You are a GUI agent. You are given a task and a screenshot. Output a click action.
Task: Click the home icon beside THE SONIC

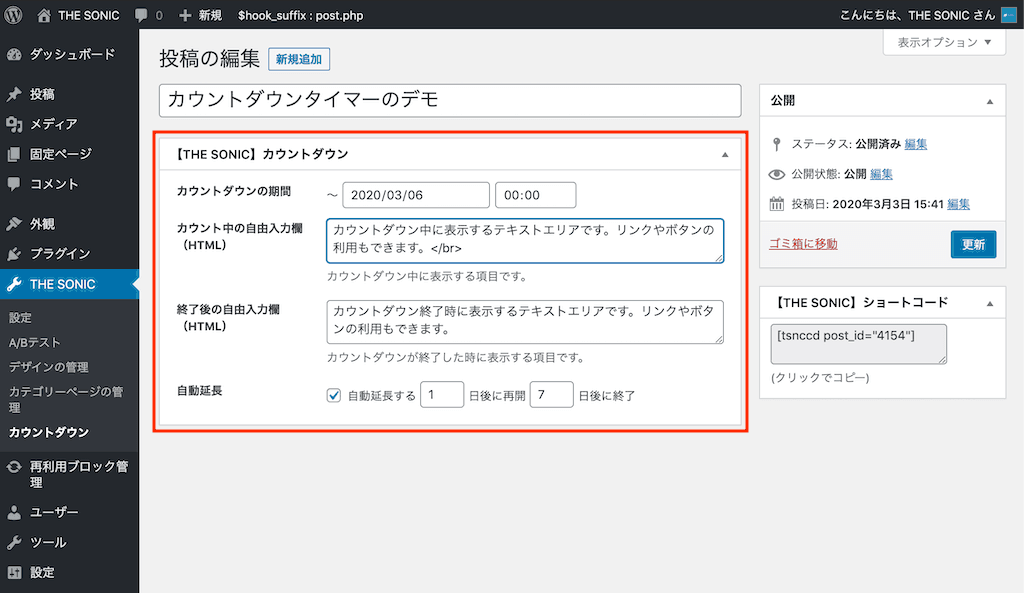[44, 15]
